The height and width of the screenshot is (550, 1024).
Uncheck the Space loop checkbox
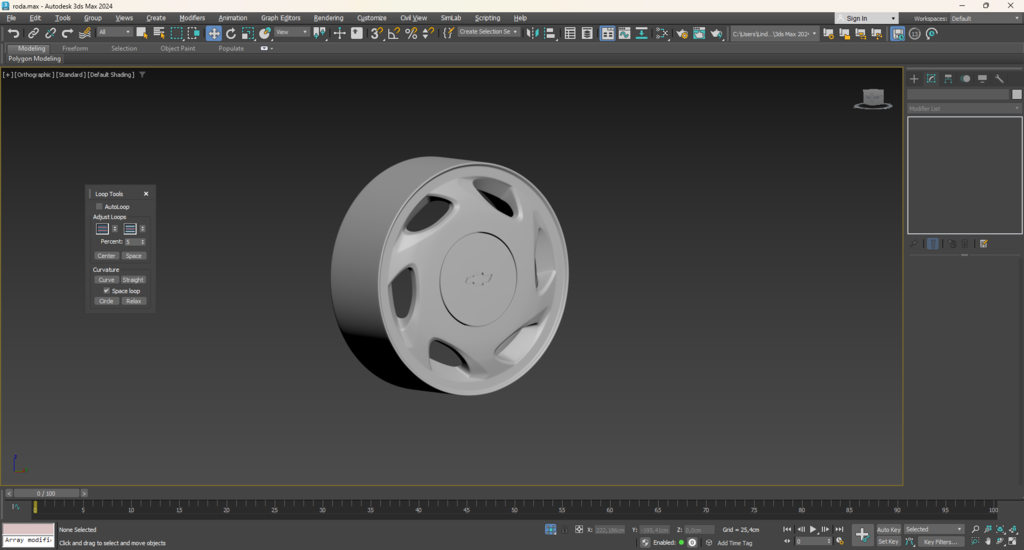pos(106,291)
